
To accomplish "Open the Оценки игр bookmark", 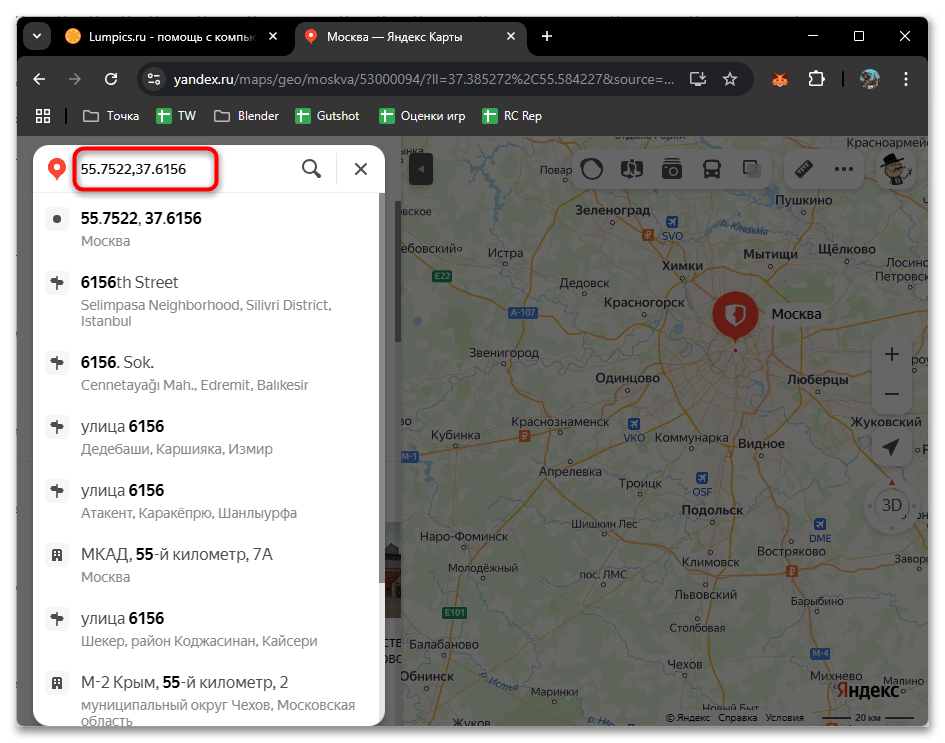I will pos(422,116).
